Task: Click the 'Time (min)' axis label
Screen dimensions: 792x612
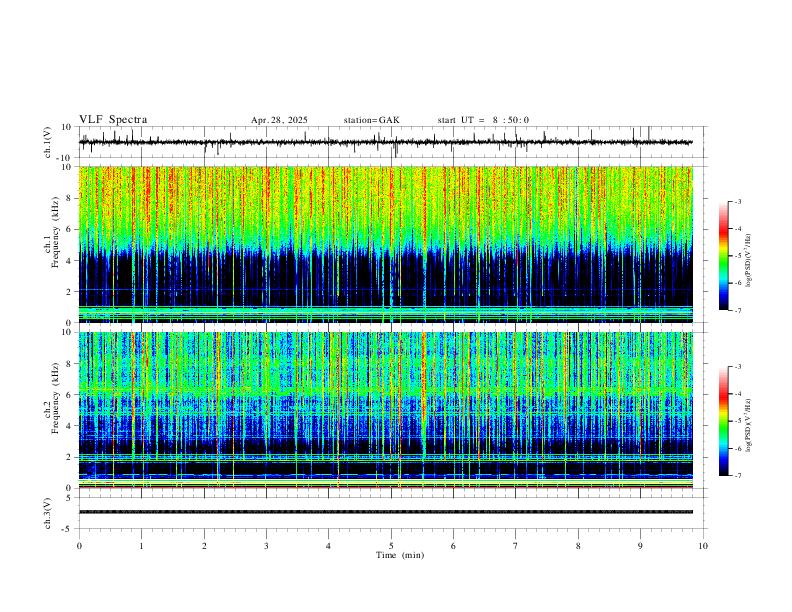Action: (400, 555)
